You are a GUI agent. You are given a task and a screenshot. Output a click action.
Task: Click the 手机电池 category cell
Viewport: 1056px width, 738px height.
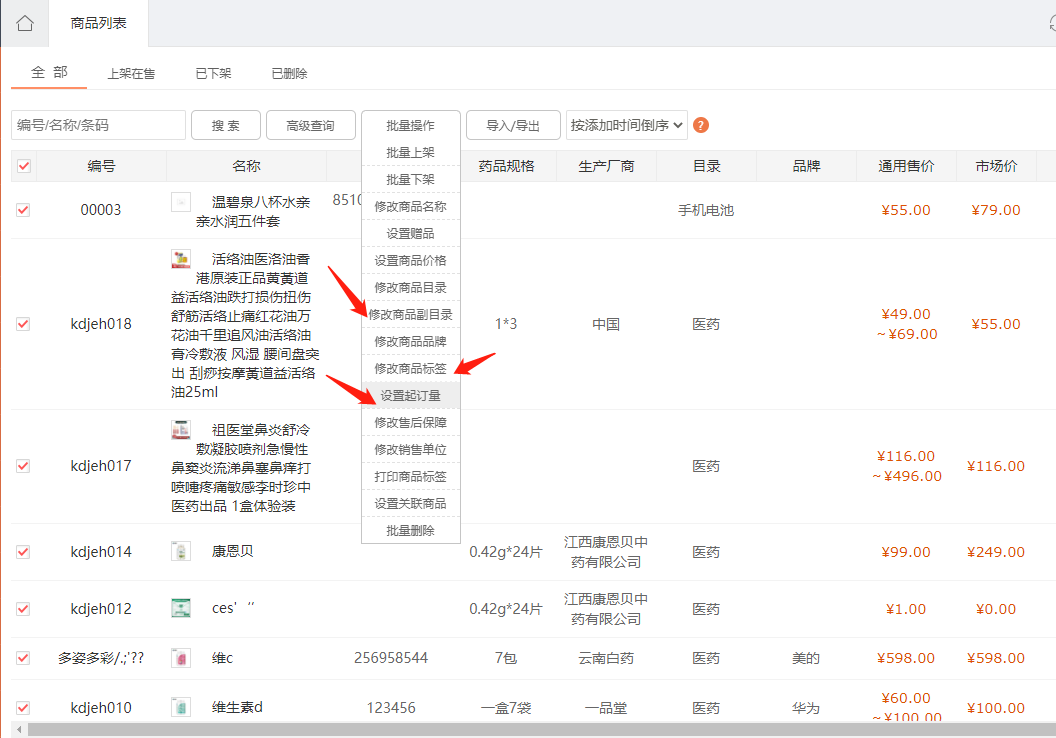pos(706,210)
